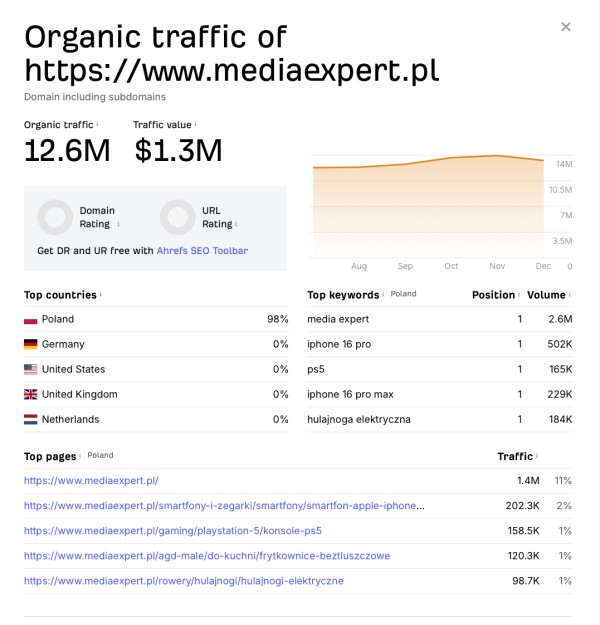Click the orange traffic trend chart area
Viewport: 600px width, 625px height.
[428, 206]
